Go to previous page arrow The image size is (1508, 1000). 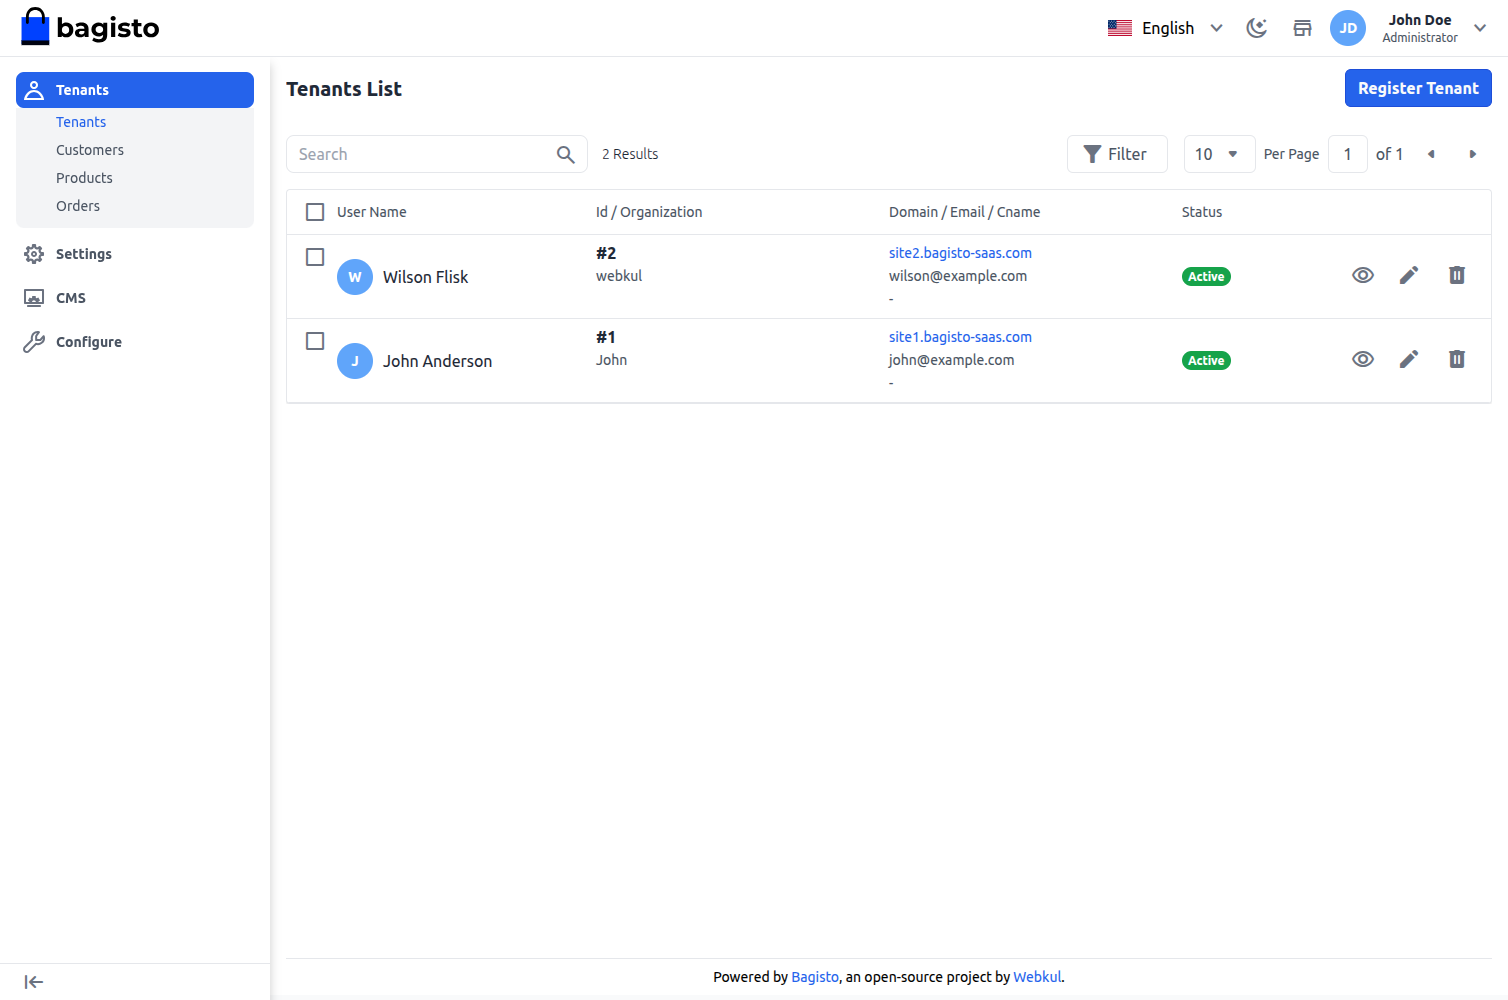point(1431,154)
